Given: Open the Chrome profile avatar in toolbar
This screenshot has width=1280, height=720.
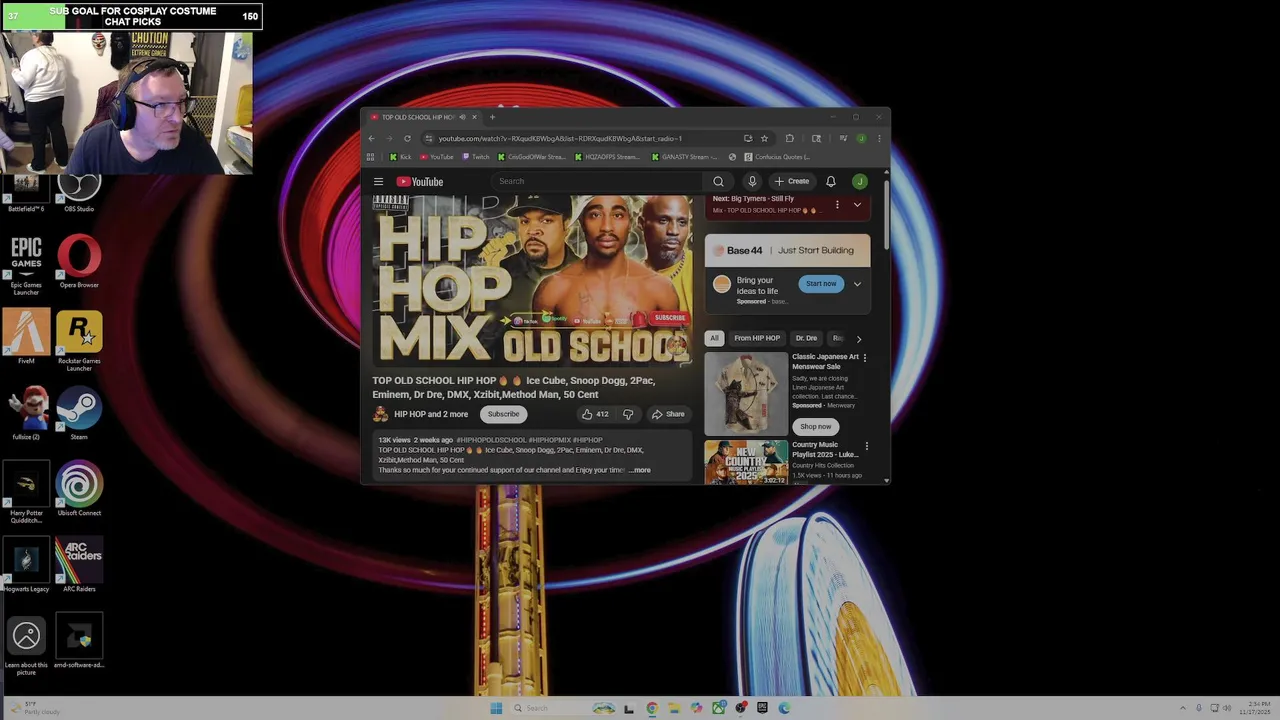Looking at the screenshot, I should pos(861,138).
